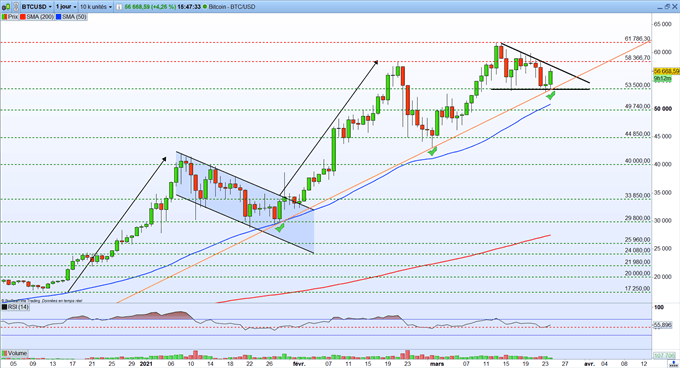Viewport: 680px width, 368px height.
Task: Toggle the SMA (50) indicator label
Action: [71, 17]
